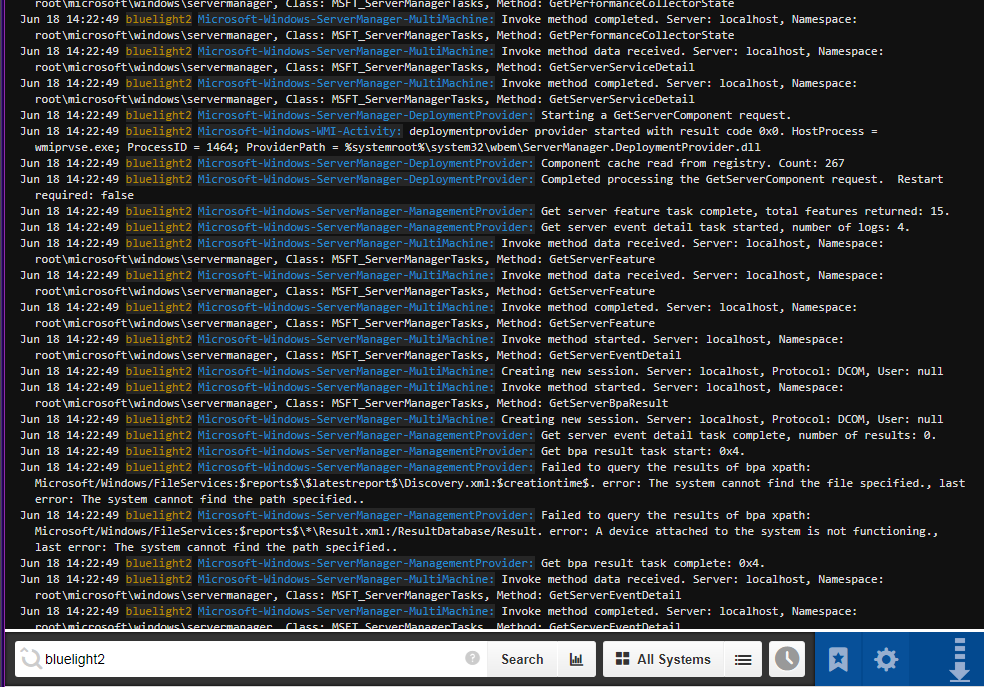Click DeploymentProvider link on Component cache read row
This screenshot has height=687, width=984.
click(366, 163)
